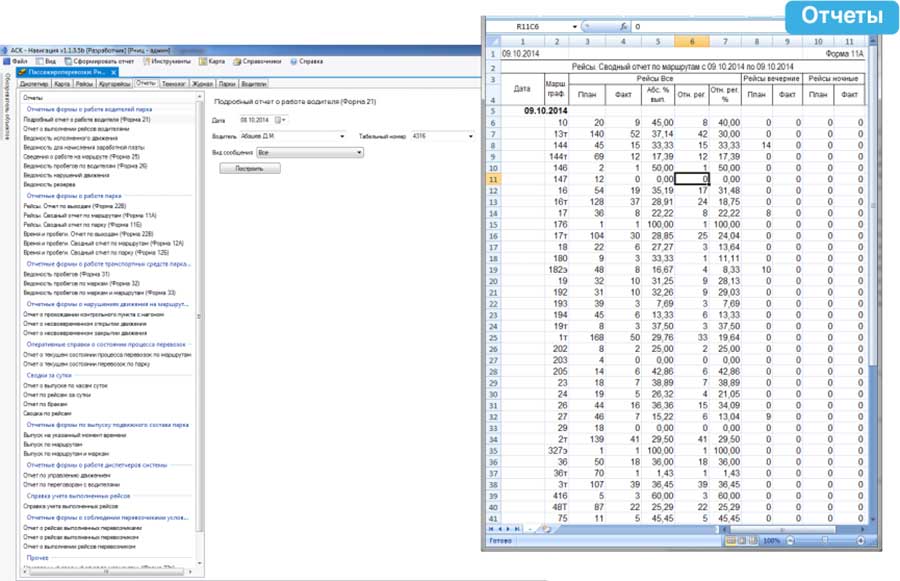
Task: Switch to the Рейсы tab
Action: pos(83,85)
